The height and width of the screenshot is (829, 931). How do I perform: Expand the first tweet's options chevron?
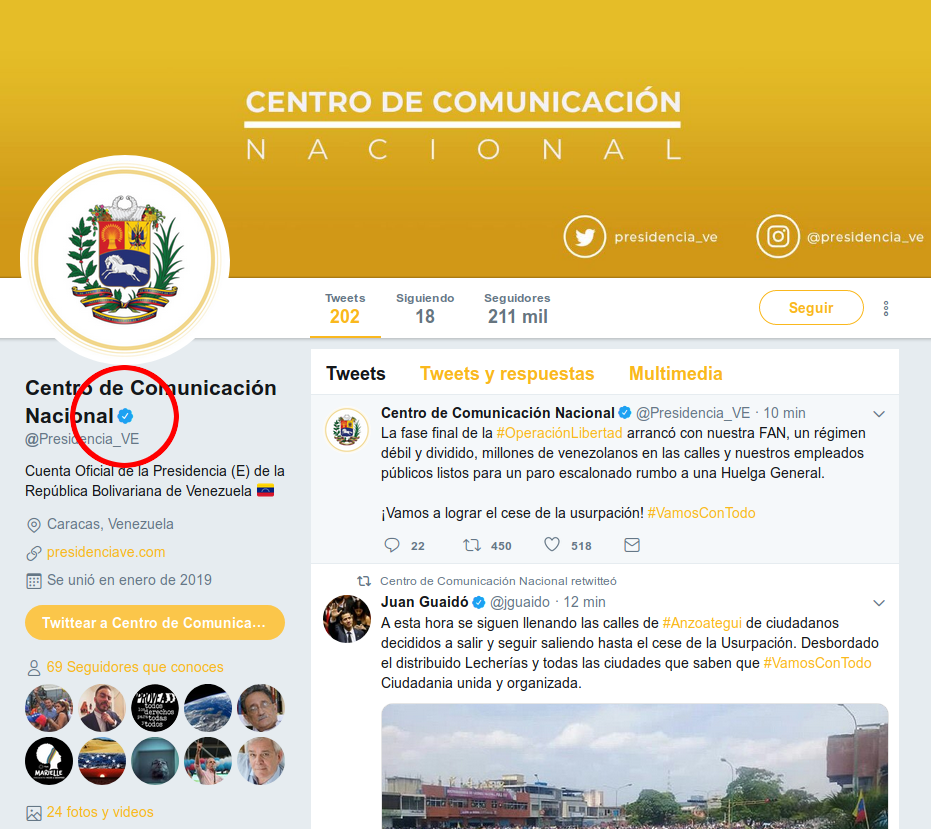click(879, 414)
